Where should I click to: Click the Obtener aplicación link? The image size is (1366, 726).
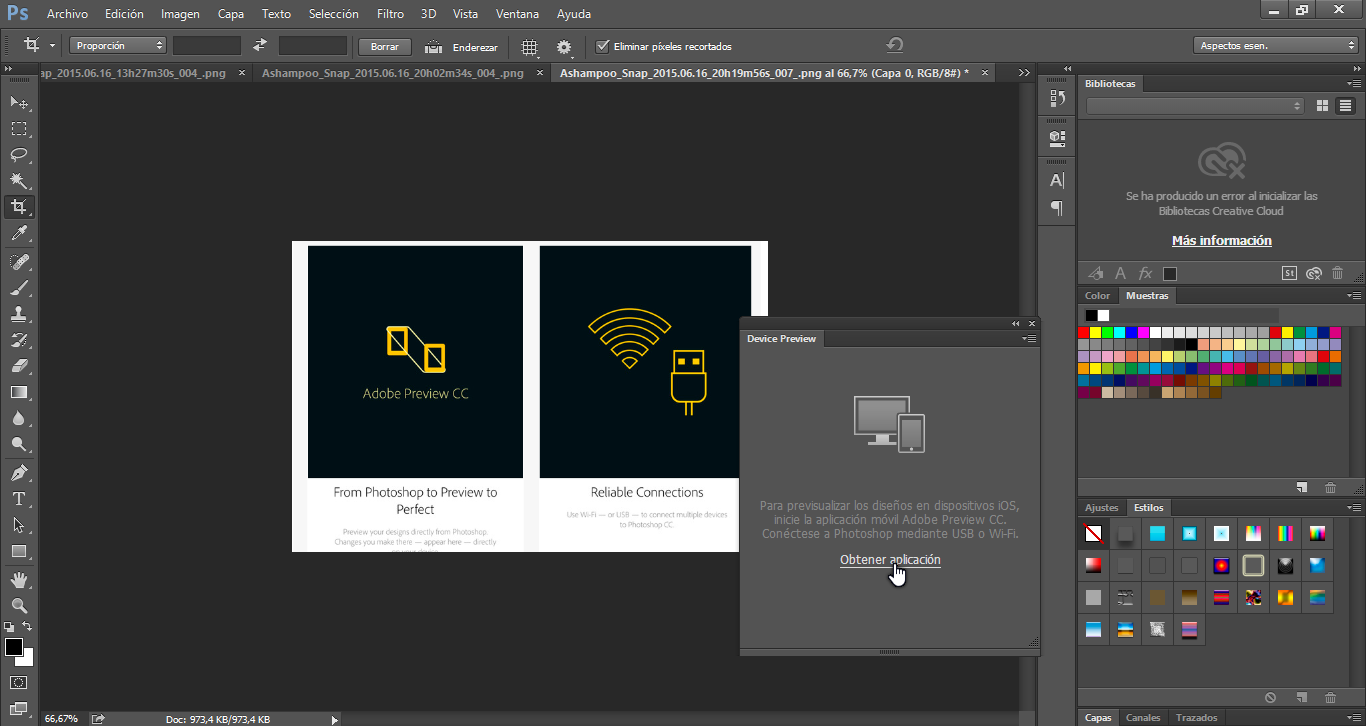tap(890, 560)
